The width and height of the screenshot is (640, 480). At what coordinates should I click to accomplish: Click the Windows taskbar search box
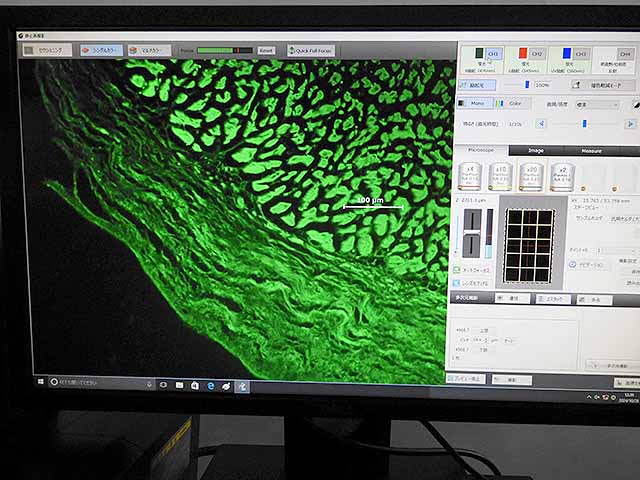(101, 383)
